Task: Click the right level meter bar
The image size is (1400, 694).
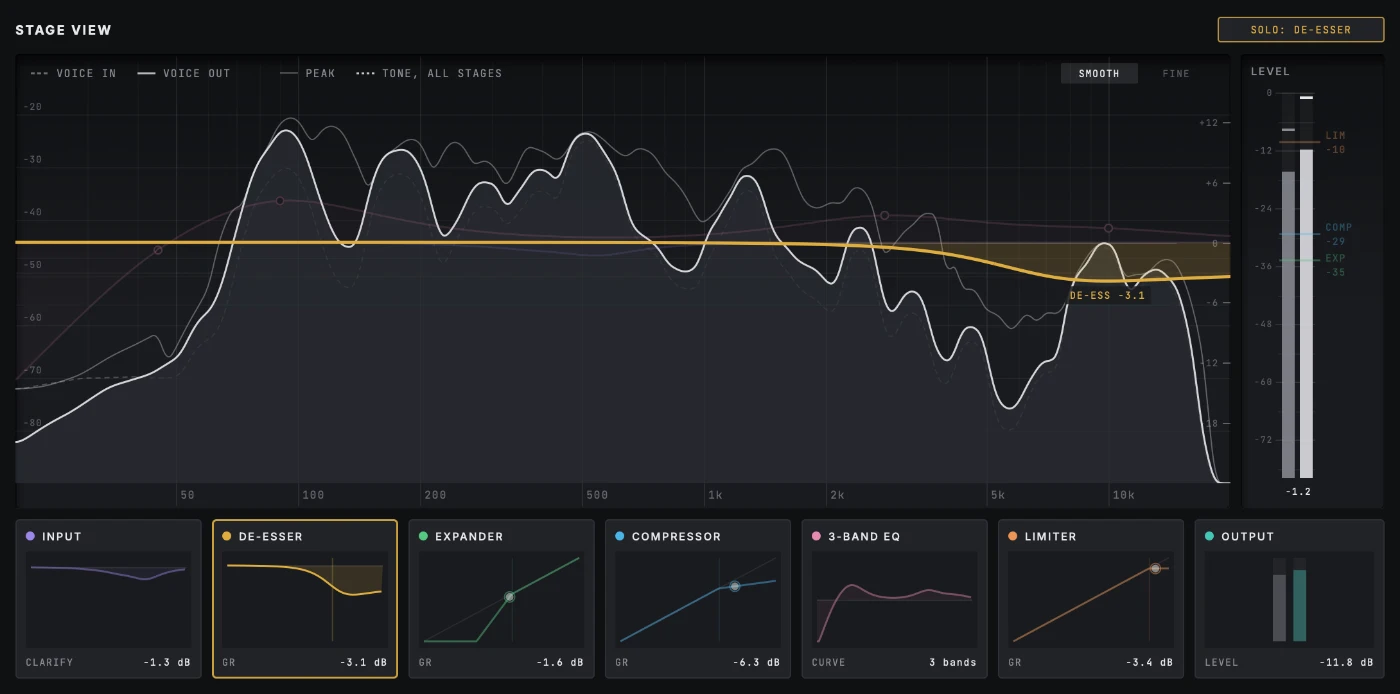Action: click(x=1306, y=314)
